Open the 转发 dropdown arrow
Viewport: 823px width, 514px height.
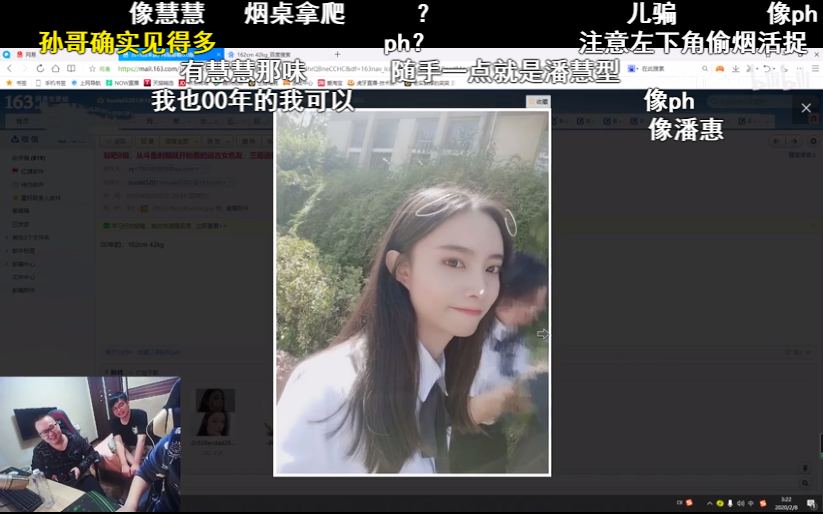click(227, 141)
